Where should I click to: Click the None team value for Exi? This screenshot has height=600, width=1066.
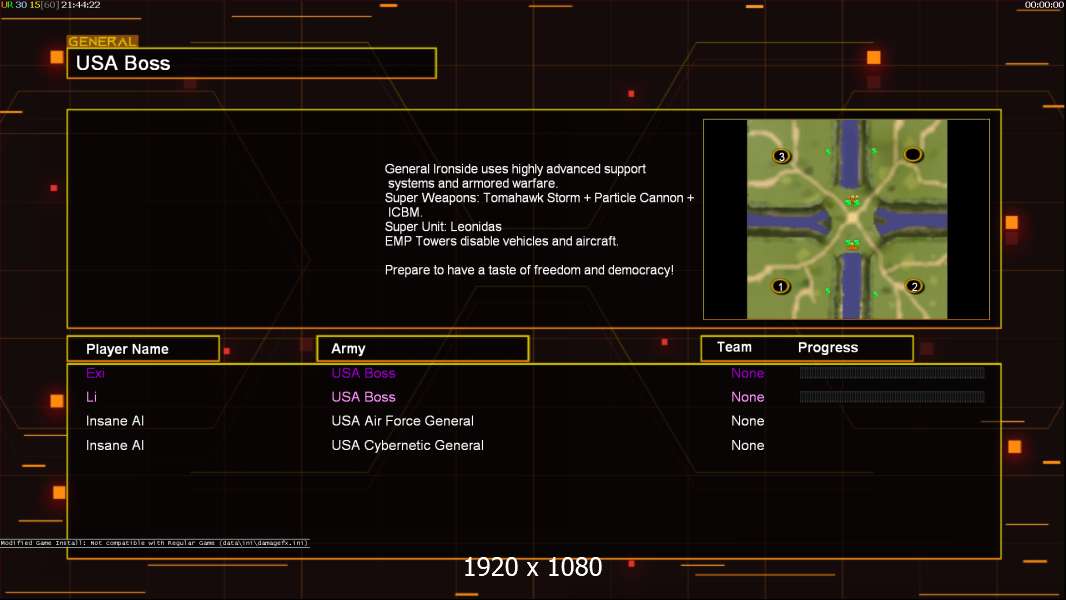tap(747, 373)
